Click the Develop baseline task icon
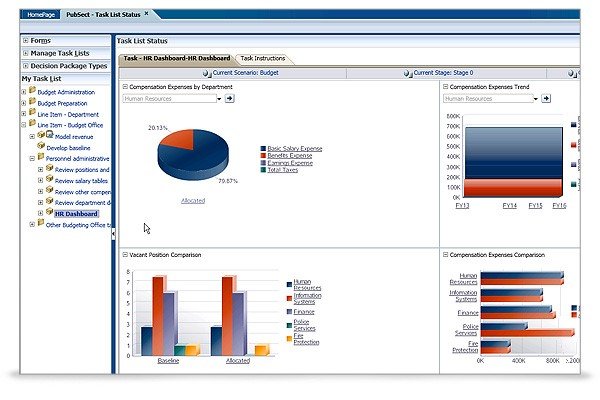Image resolution: width=600 pixels, height=400 pixels. point(41,146)
